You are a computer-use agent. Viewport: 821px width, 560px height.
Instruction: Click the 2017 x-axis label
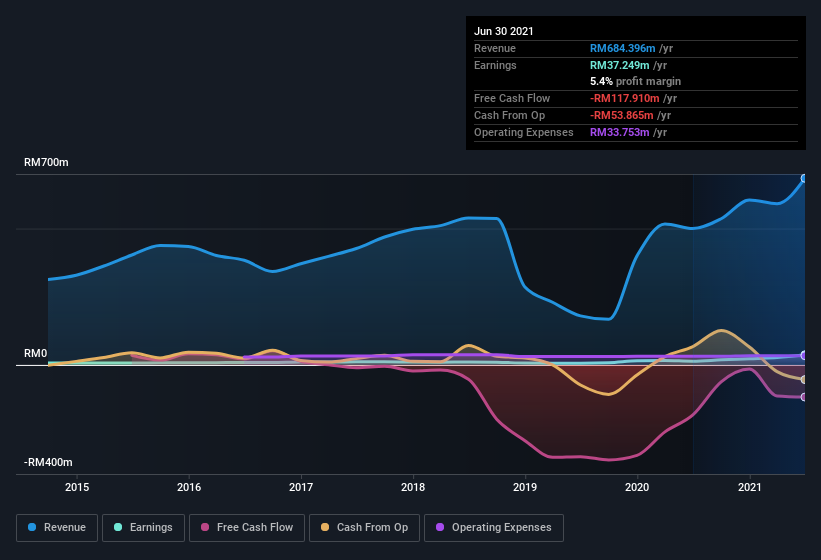[301, 487]
